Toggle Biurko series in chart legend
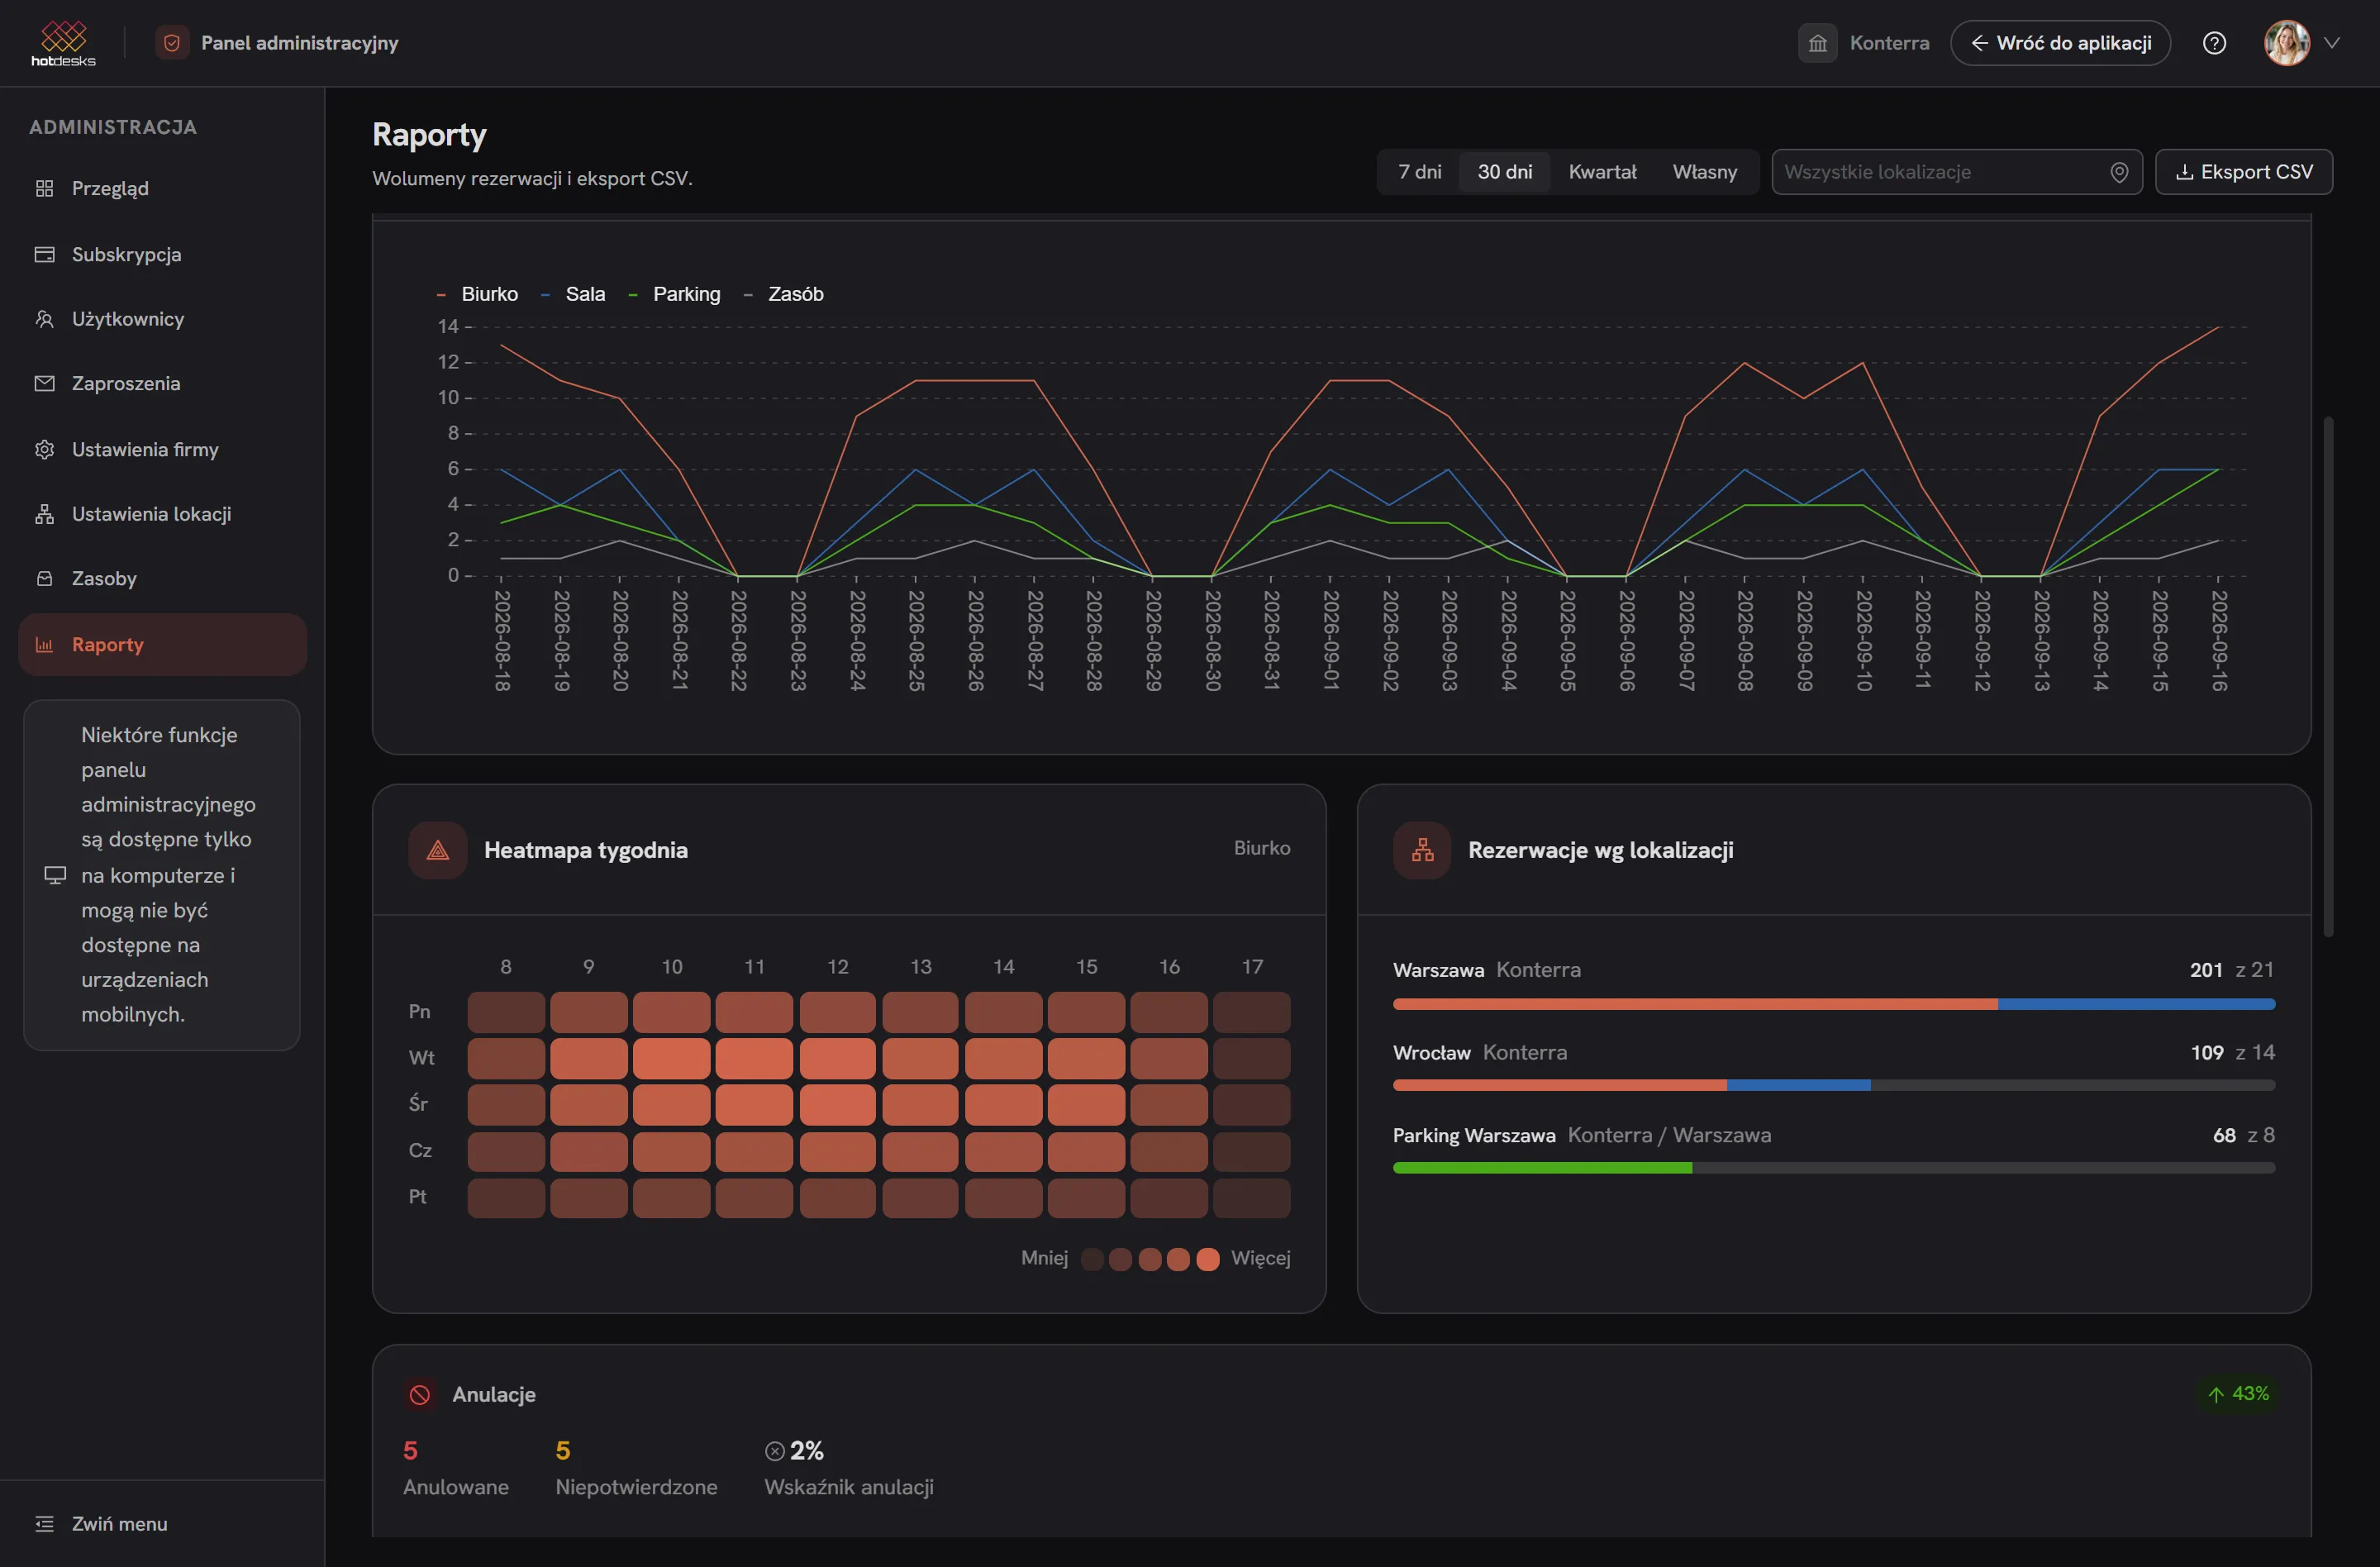This screenshot has width=2380, height=1567. pyautogui.click(x=478, y=294)
